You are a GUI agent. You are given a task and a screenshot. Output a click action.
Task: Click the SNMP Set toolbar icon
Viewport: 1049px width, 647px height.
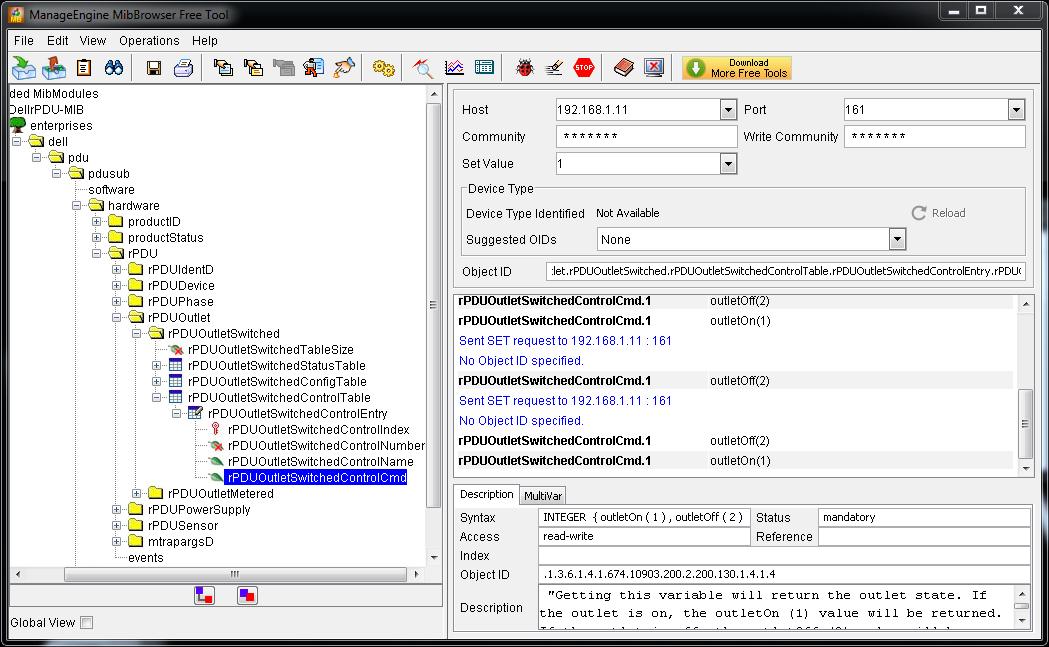click(x=313, y=68)
